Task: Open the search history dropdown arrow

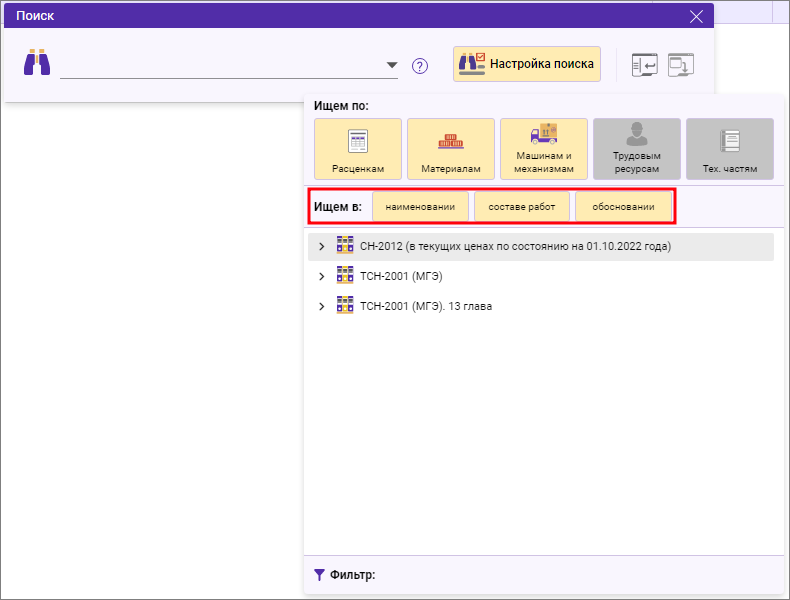Action: [x=392, y=66]
